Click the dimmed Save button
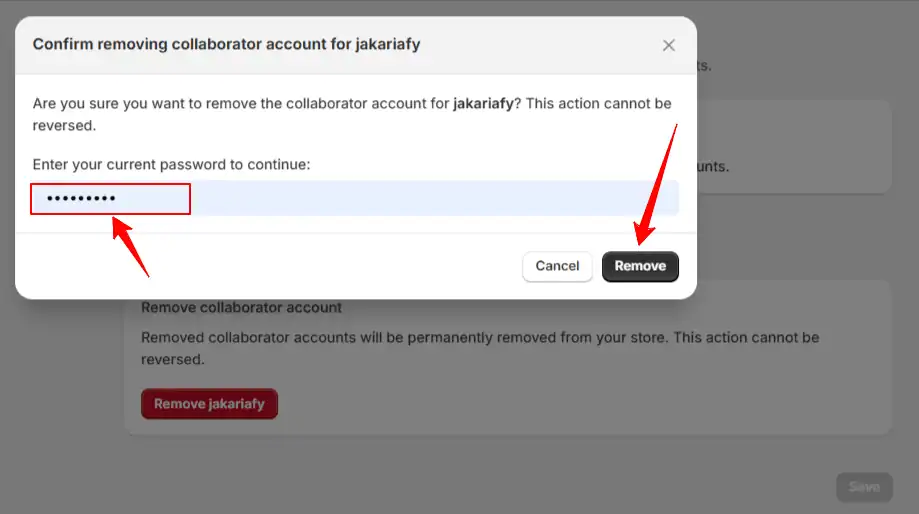The image size is (919, 514). [x=864, y=487]
